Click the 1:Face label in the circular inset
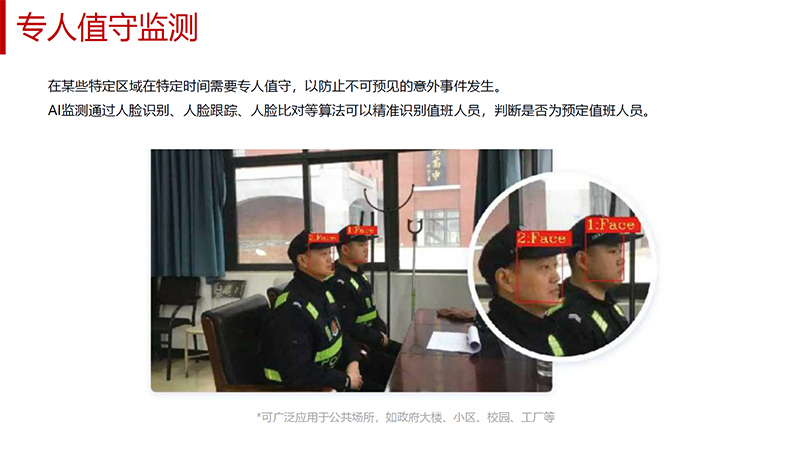 (612, 225)
